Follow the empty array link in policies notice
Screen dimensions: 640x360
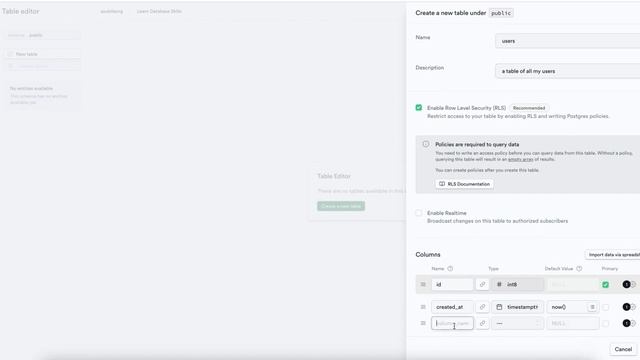520,159
